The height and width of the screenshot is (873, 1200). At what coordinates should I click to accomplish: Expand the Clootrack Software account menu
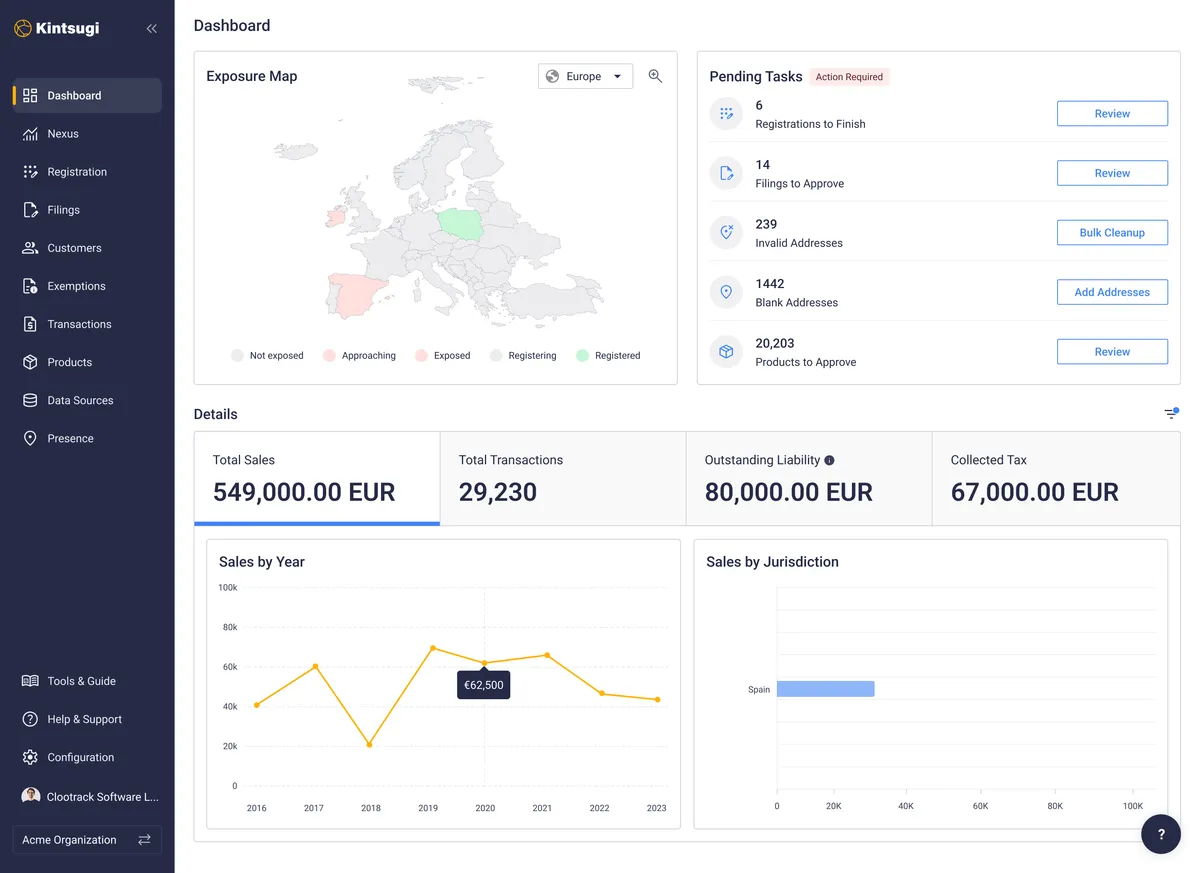click(90, 797)
